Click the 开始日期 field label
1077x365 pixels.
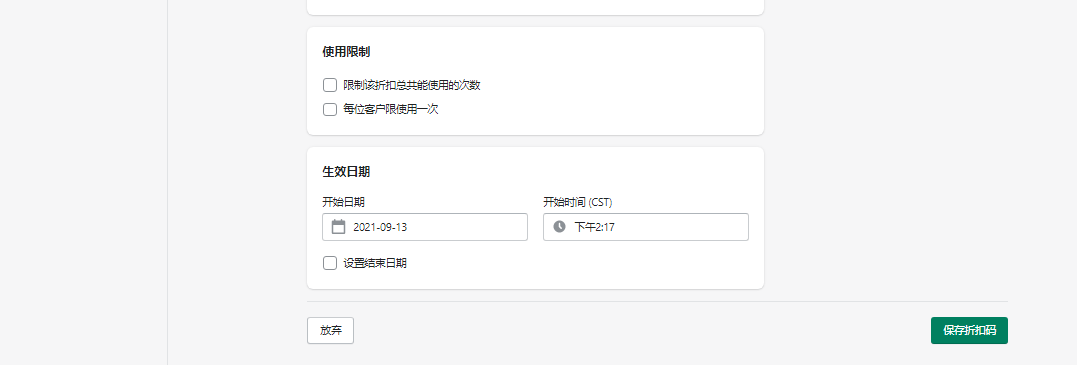[343, 202]
